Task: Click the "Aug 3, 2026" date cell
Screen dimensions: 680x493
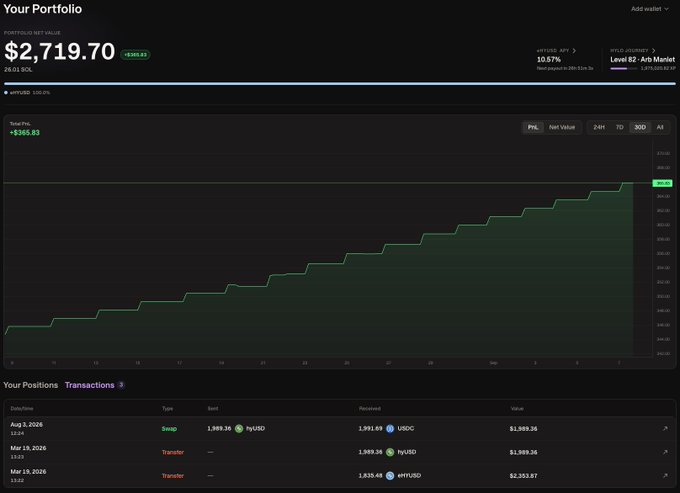Action: tap(26, 424)
